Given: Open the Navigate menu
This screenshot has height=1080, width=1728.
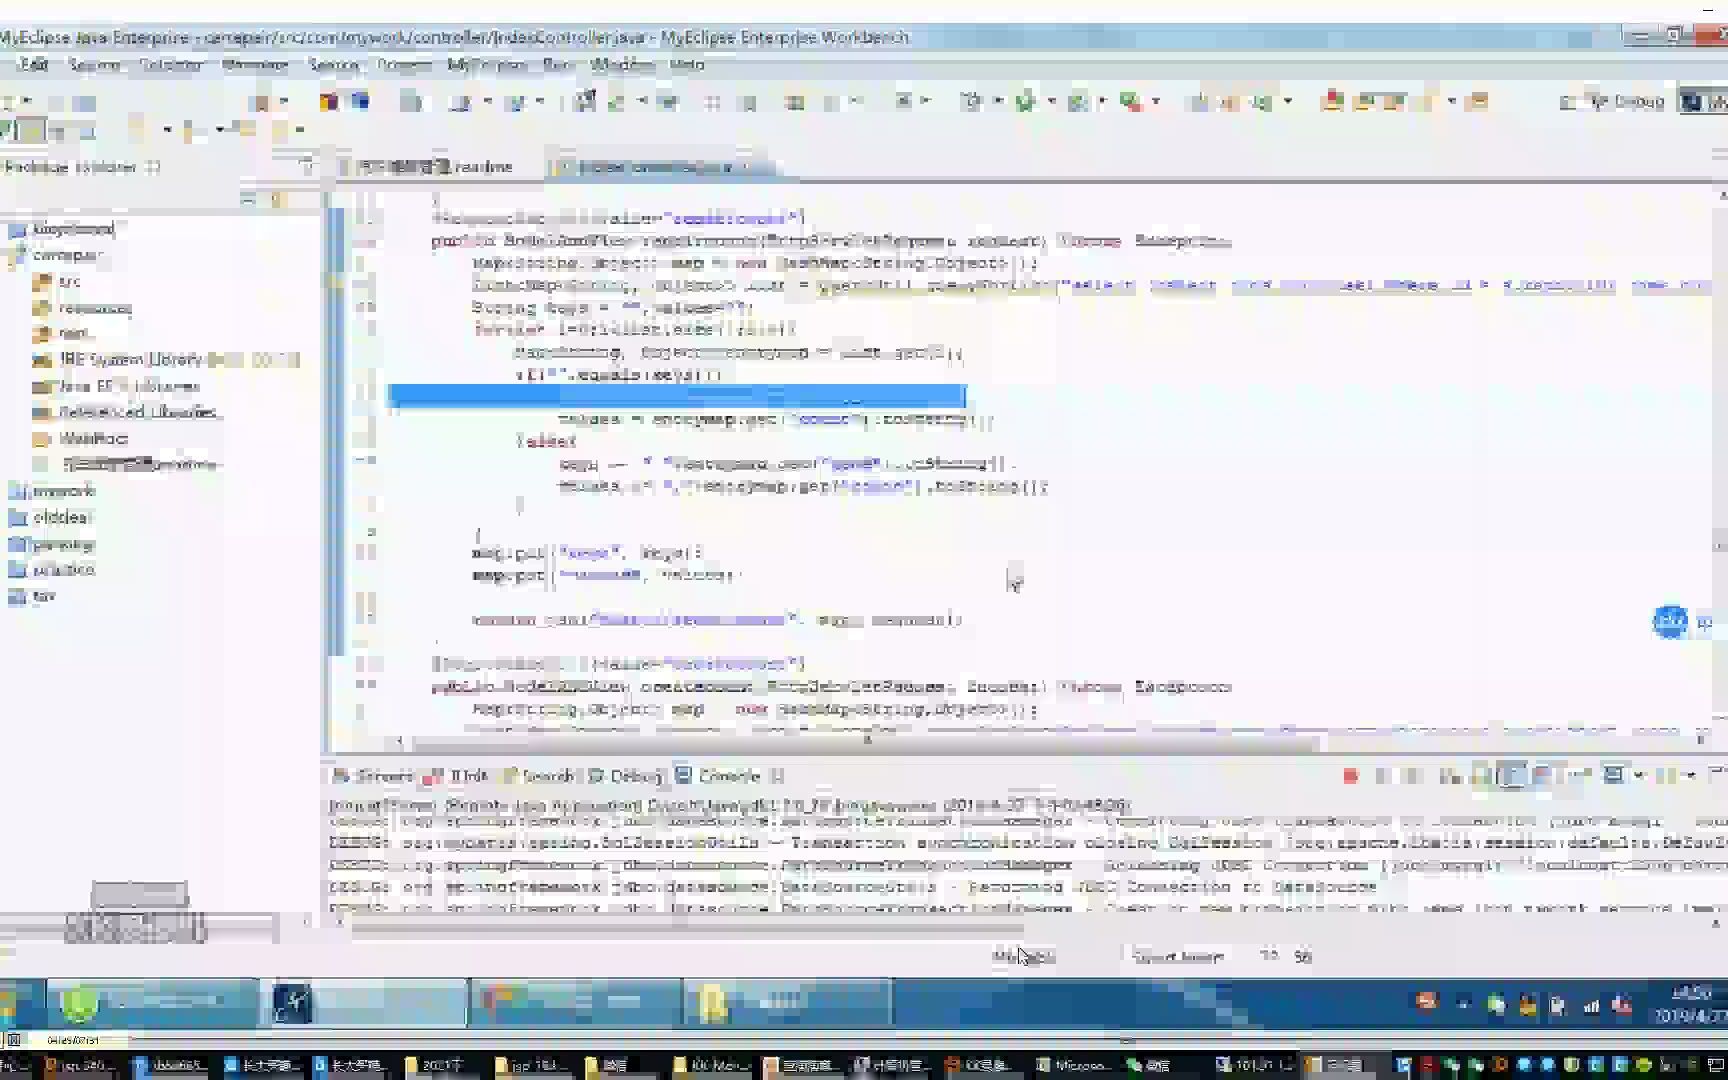Looking at the screenshot, I should coord(255,64).
